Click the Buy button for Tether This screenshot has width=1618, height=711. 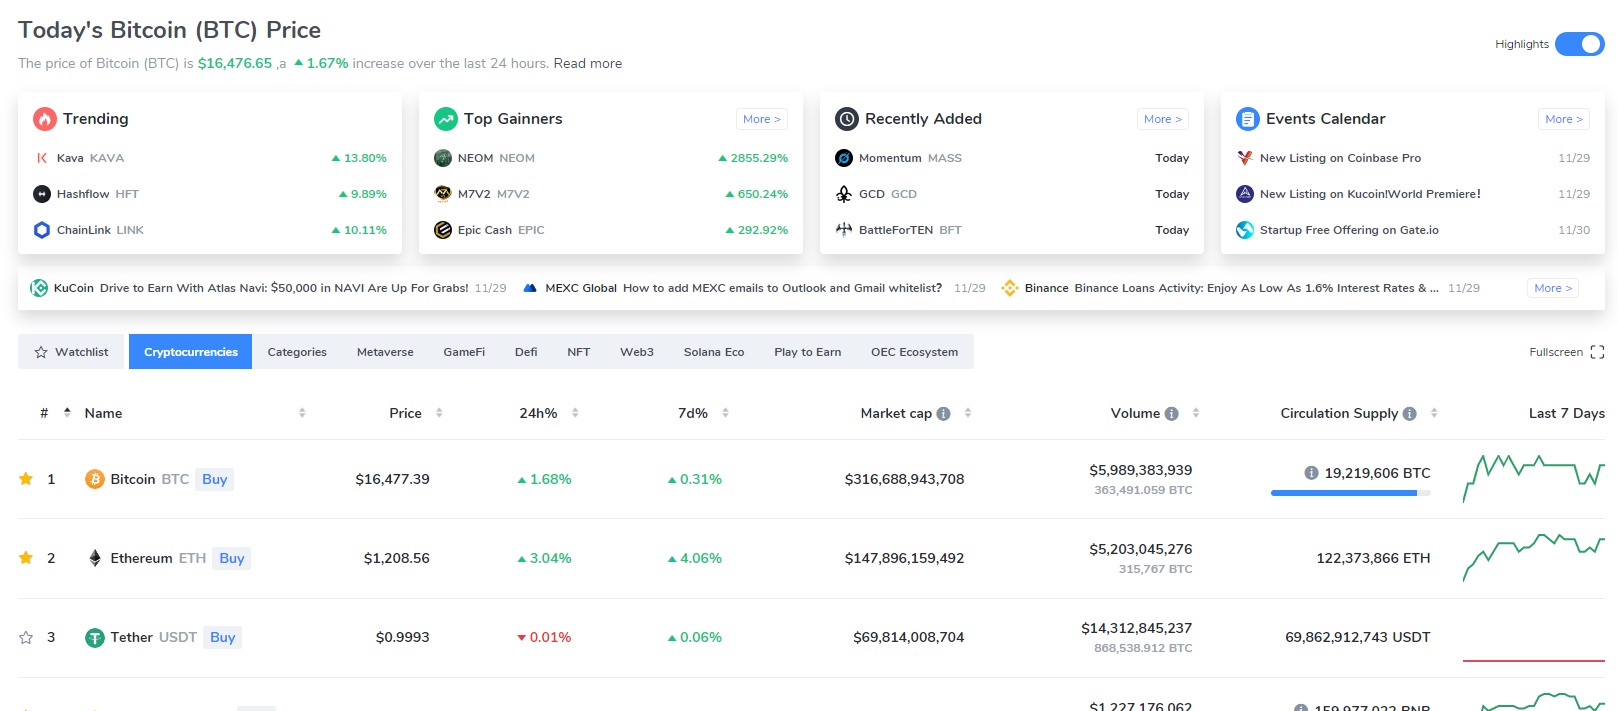[223, 637]
